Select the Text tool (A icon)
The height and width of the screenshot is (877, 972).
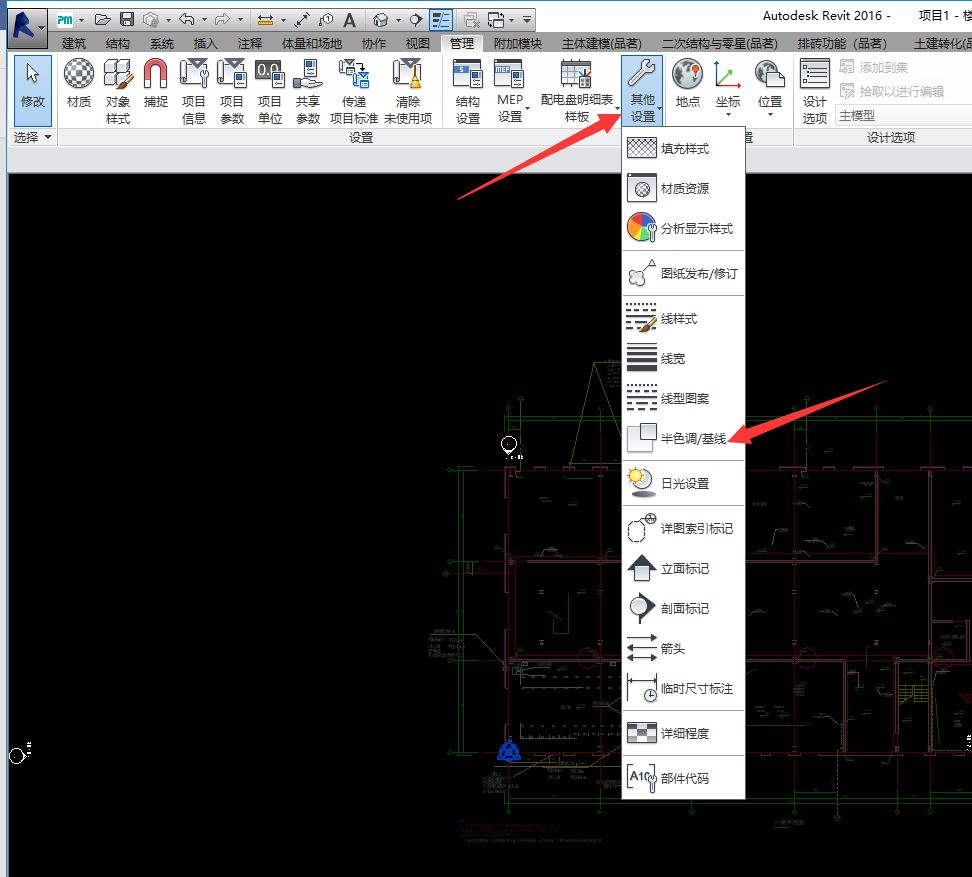point(350,20)
